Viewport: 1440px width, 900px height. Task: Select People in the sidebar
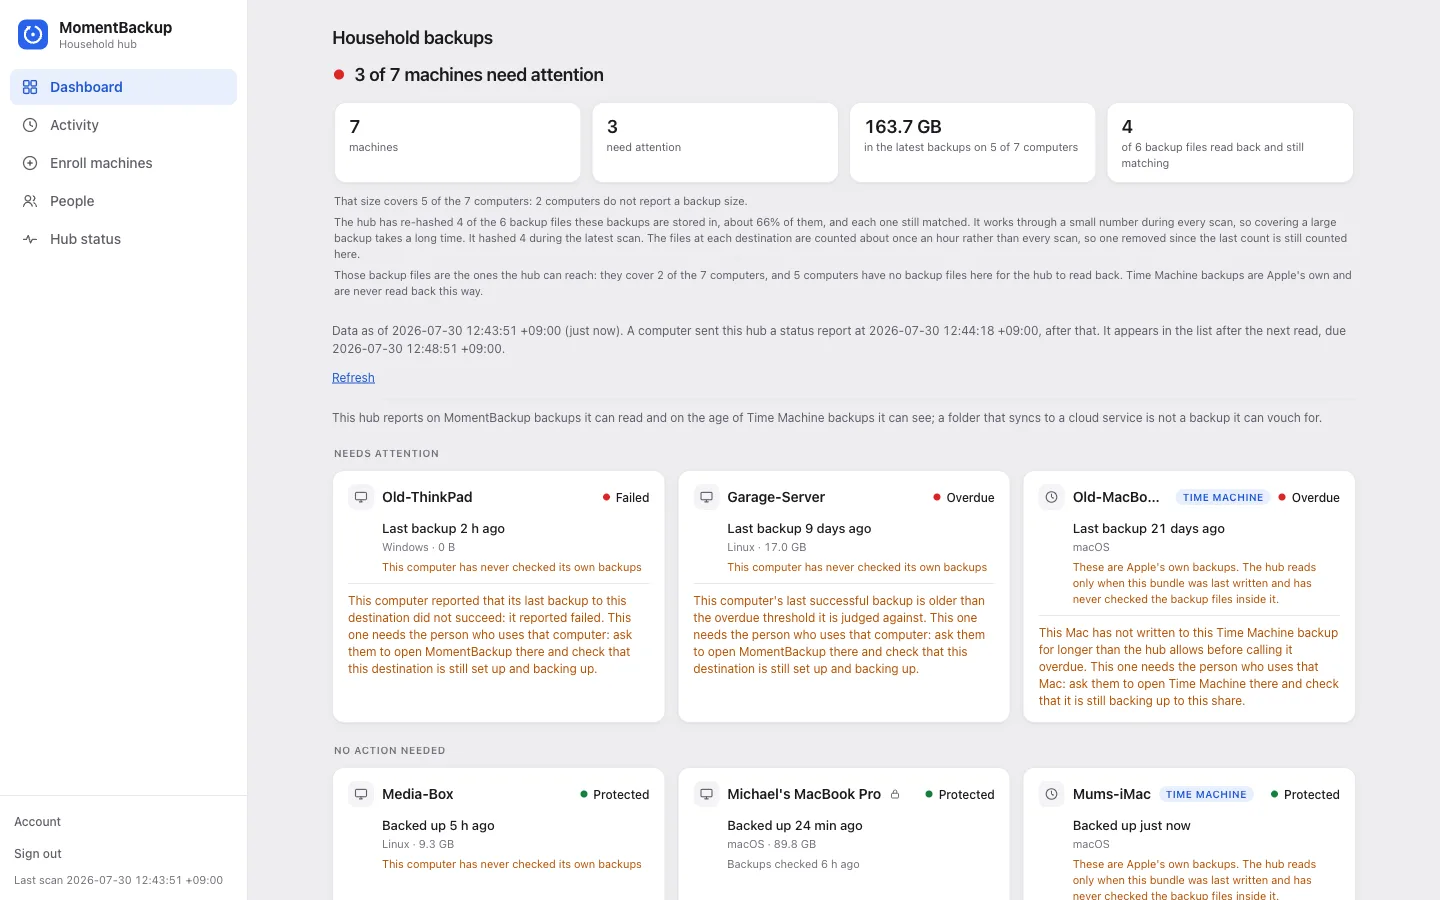tap(123, 201)
